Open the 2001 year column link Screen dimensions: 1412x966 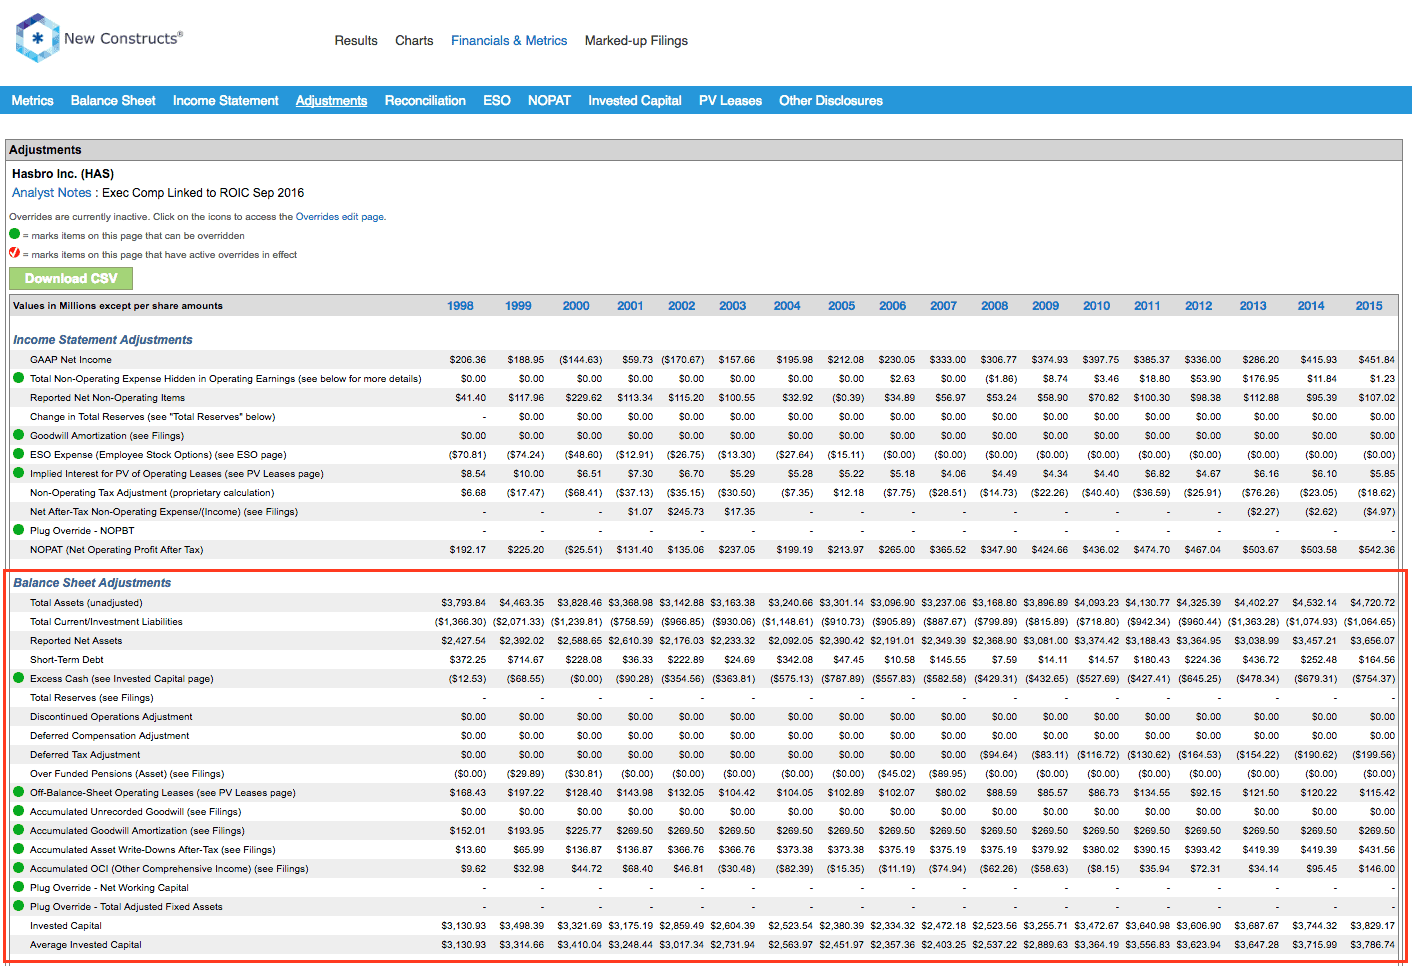pos(630,306)
